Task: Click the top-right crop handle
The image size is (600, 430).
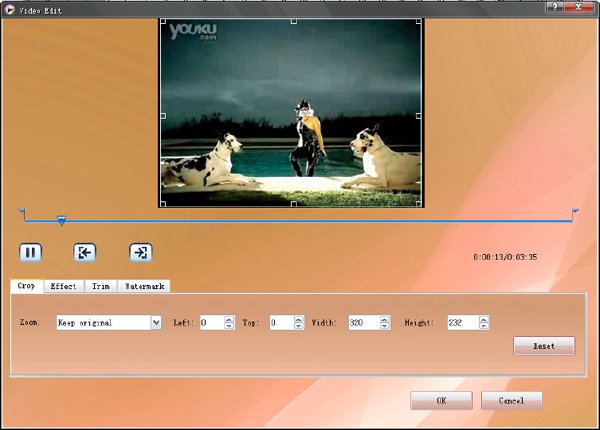Action: (x=419, y=21)
